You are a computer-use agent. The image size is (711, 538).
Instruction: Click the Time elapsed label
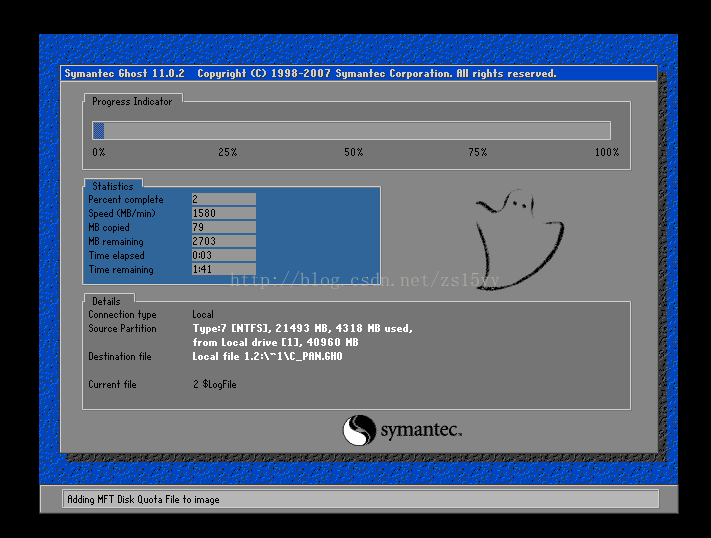coord(117,256)
